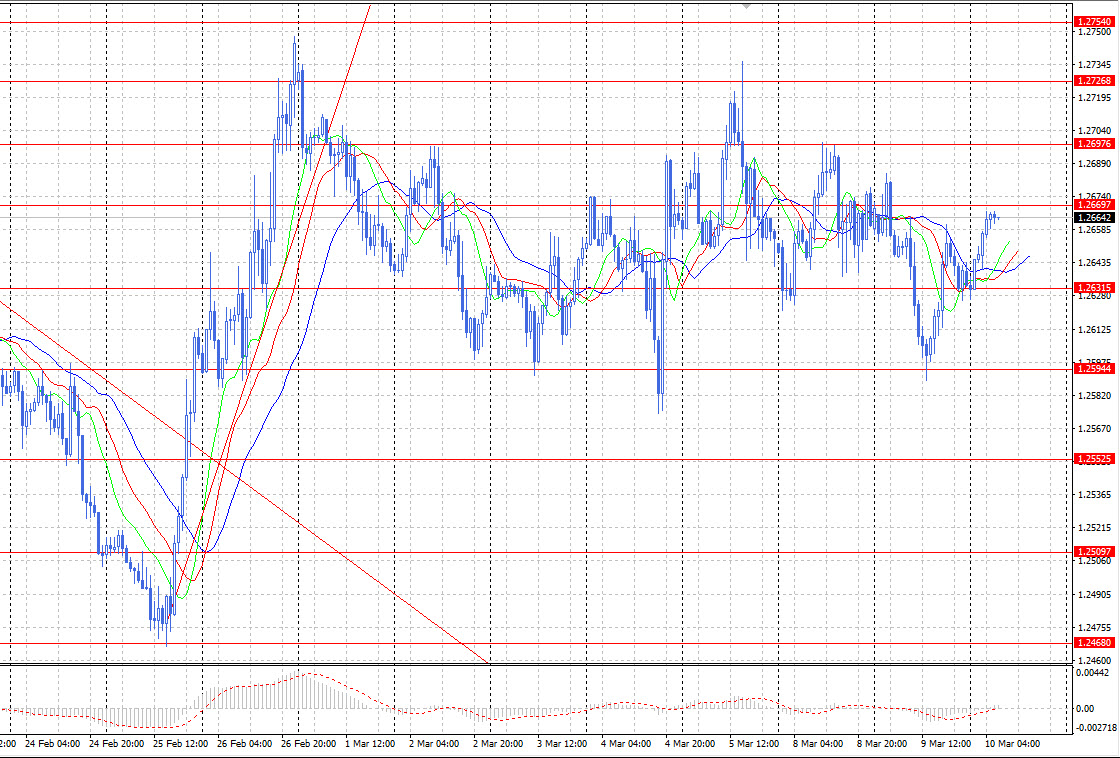1120x758 pixels.
Task: Click 1.25215 on the price scale
Action: (x=1094, y=528)
